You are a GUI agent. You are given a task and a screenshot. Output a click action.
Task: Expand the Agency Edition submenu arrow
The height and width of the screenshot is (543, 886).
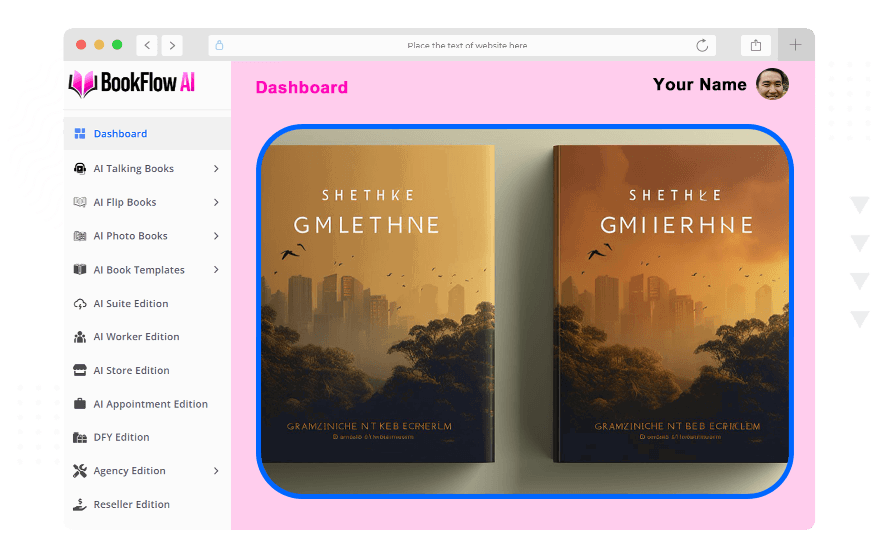pyautogui.click(x=216, y=471)
